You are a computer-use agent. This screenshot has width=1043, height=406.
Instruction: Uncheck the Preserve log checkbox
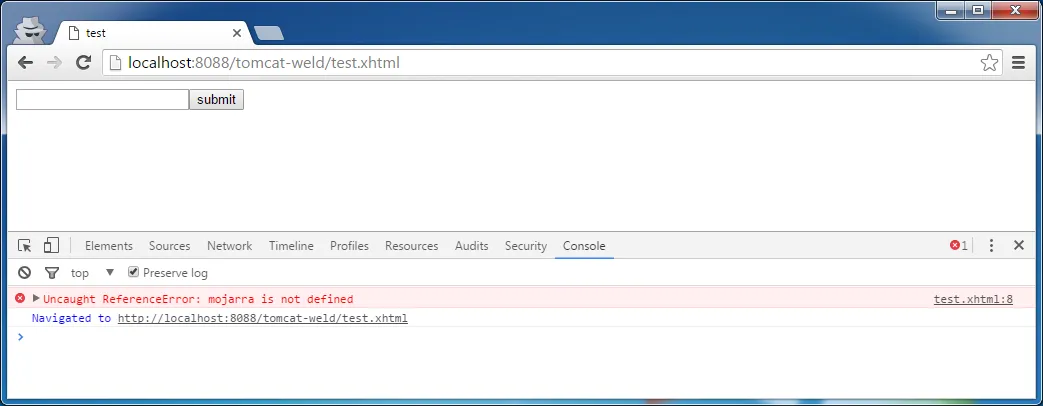pos(133,272)
